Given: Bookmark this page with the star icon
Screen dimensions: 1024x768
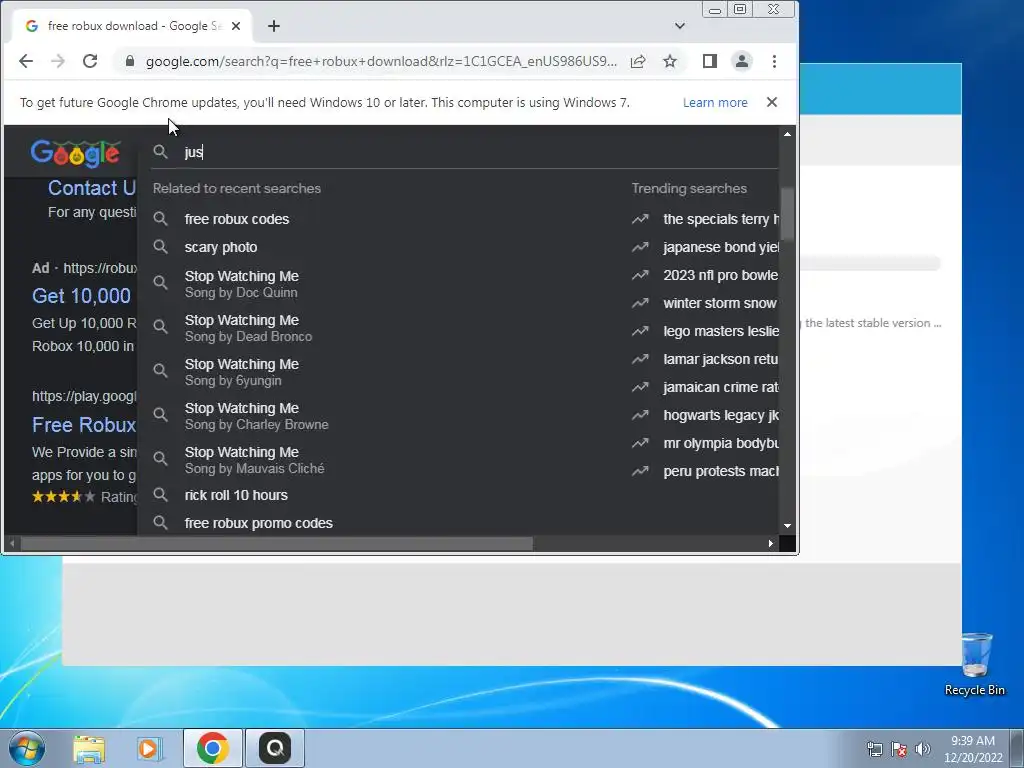Looking at the screenshot, I should point(670,61).
